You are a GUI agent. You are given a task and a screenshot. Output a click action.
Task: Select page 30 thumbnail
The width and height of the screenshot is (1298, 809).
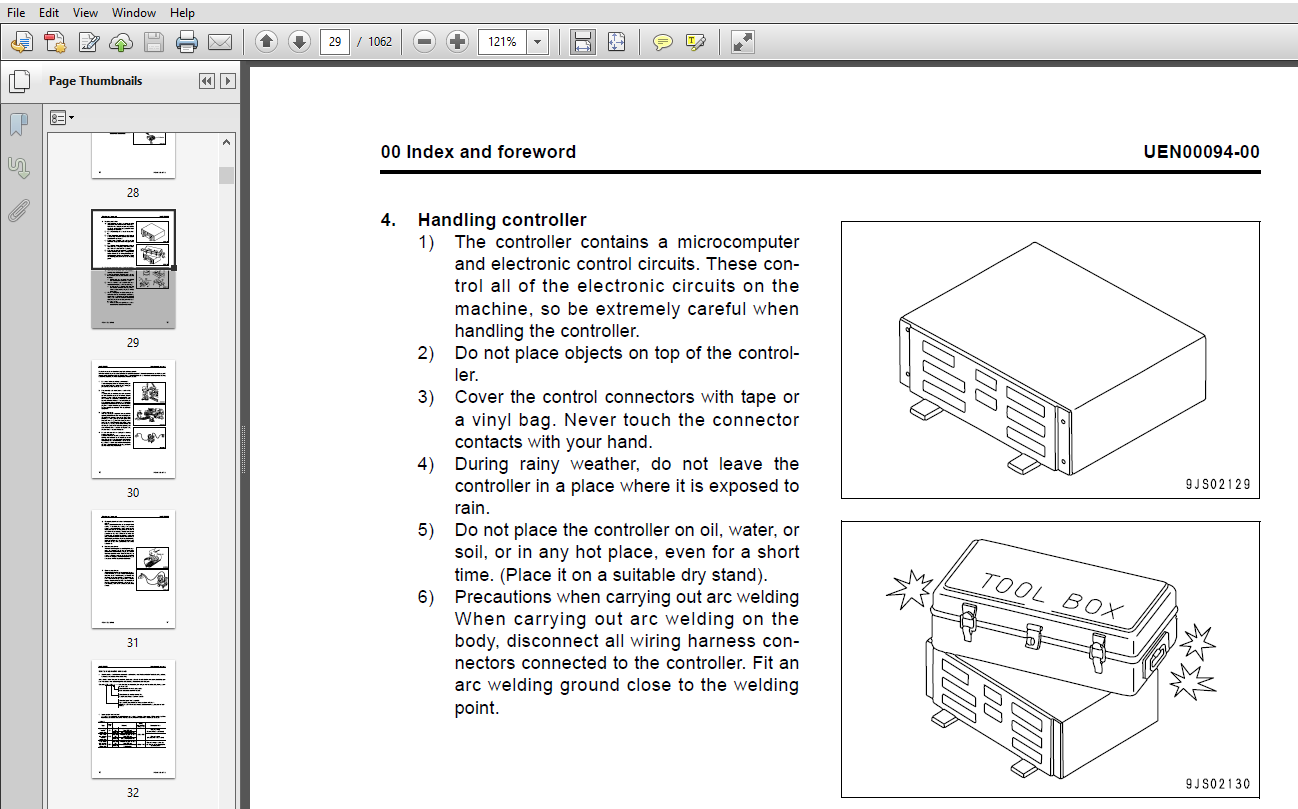[x=133, y=419]
